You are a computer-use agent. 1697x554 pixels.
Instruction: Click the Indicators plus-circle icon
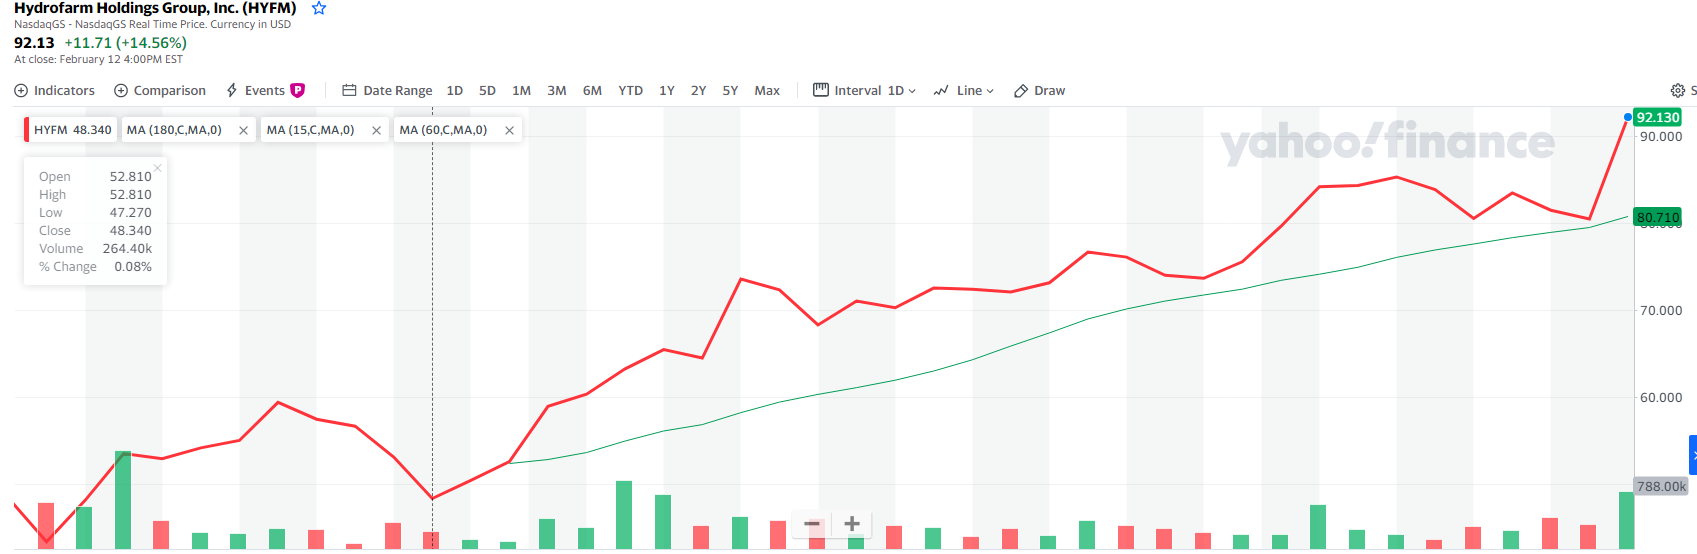(21, 90)
